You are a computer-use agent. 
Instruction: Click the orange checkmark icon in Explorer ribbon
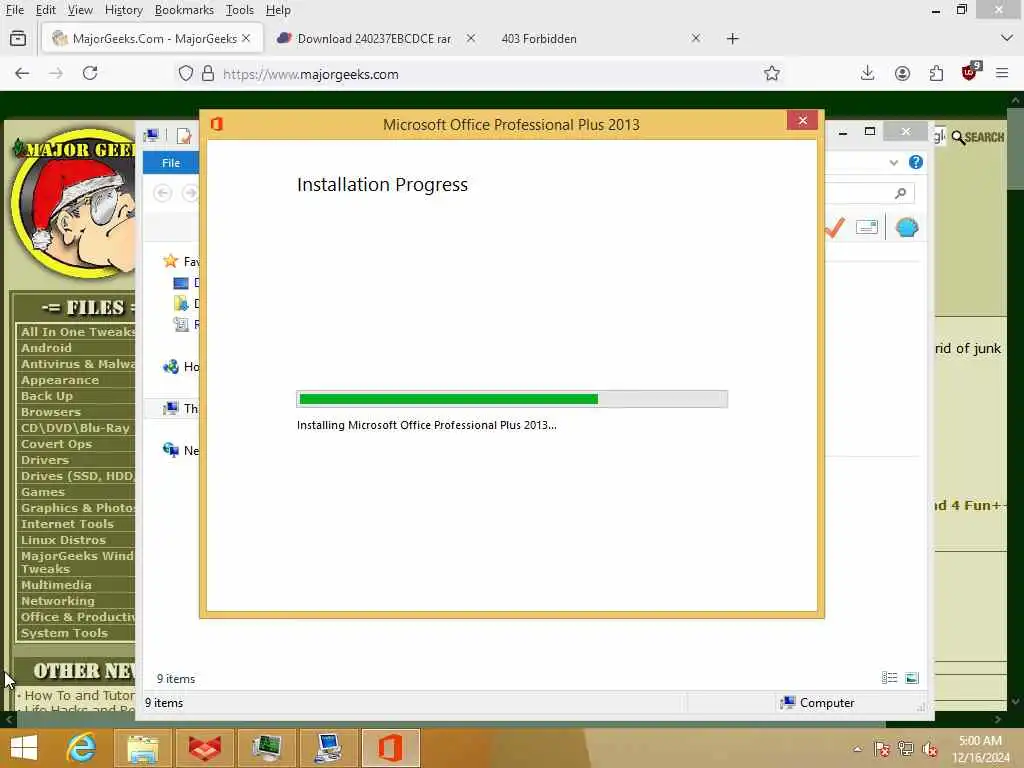tap(835, 227)
